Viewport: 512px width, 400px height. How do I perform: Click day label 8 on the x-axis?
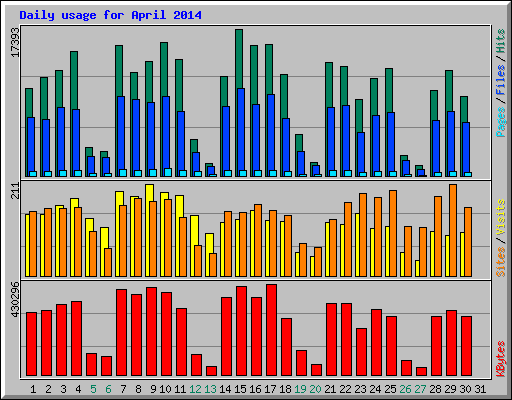[138, 389]
